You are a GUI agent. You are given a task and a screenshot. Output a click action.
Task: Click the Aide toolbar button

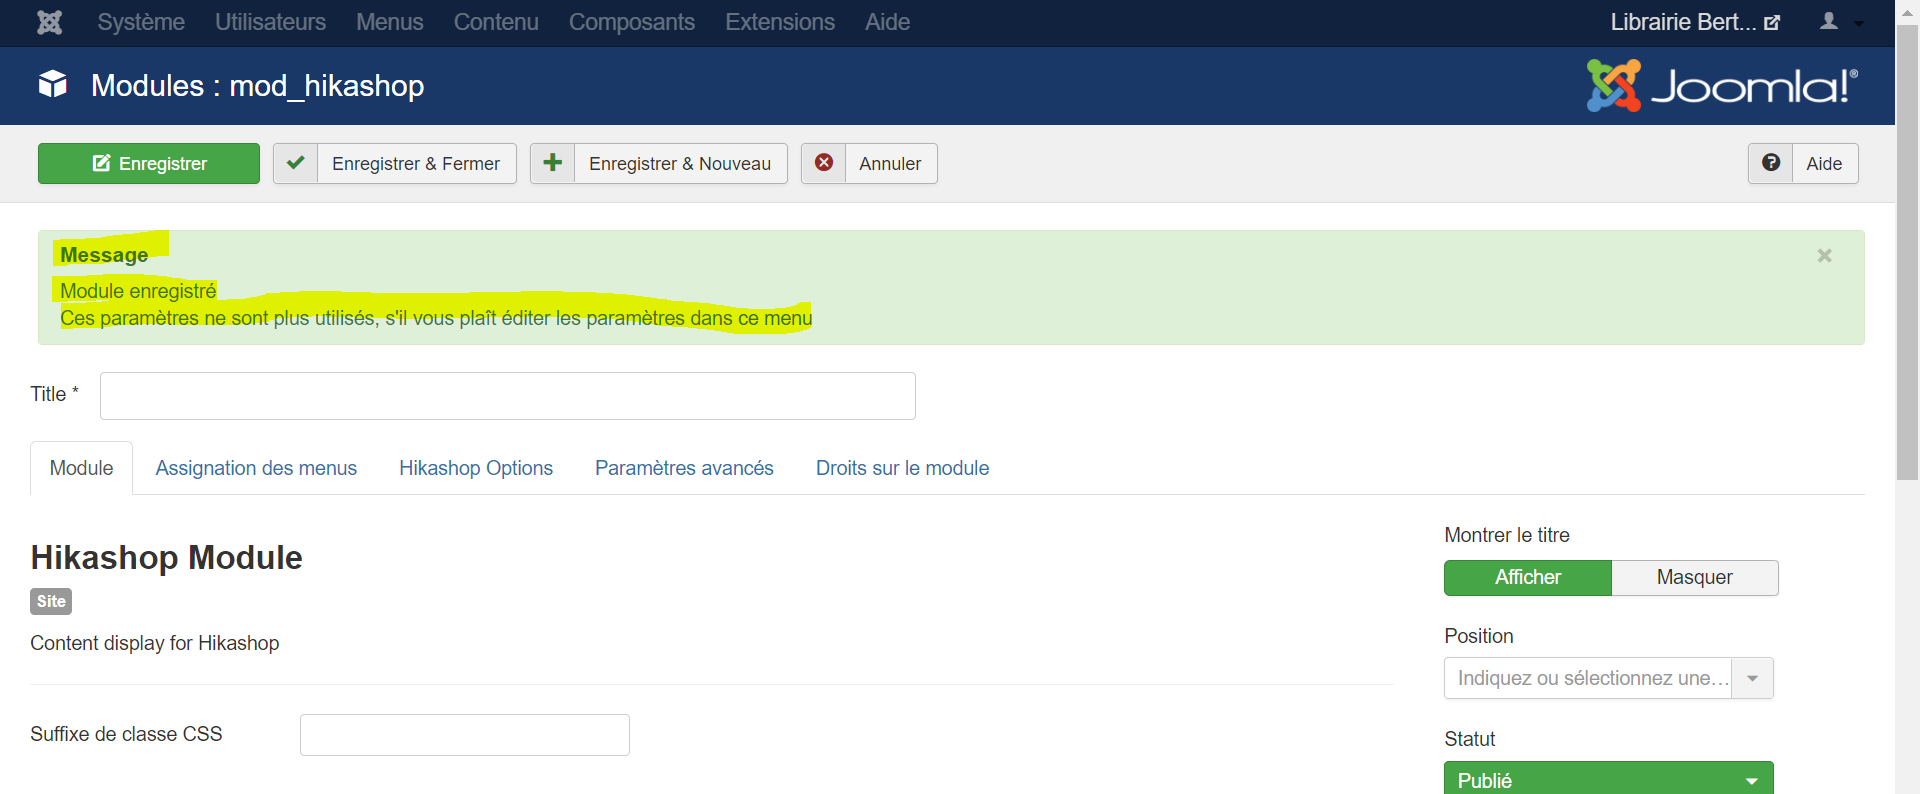click(1803, 163)
